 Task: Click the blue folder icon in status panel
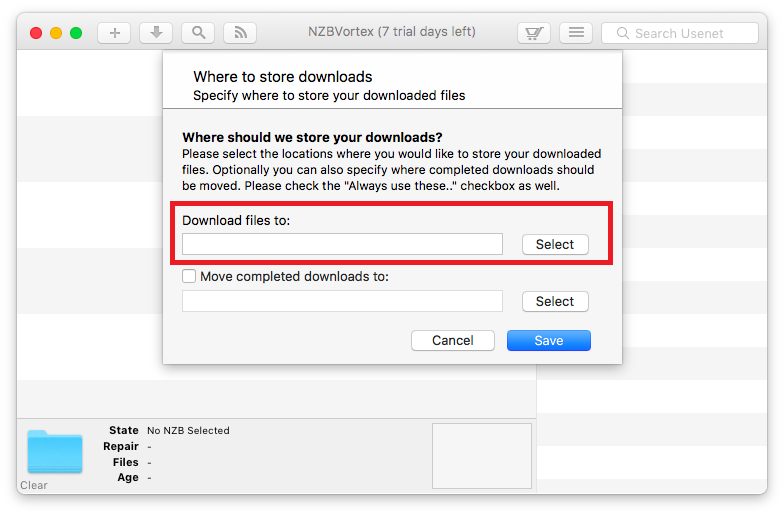[x=55, y=452]
